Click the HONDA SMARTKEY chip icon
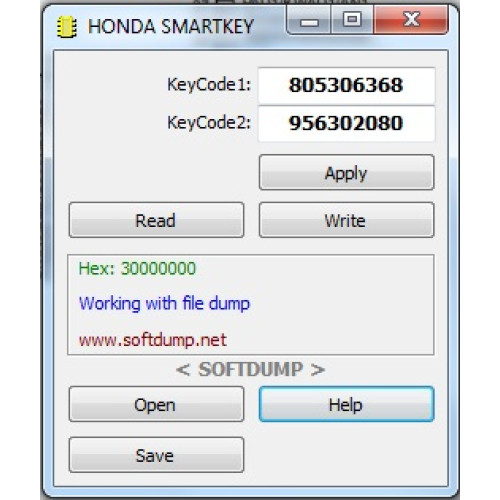Image resolution: width=500 pixels, height=500 pixels. click(x=67, y=27)
